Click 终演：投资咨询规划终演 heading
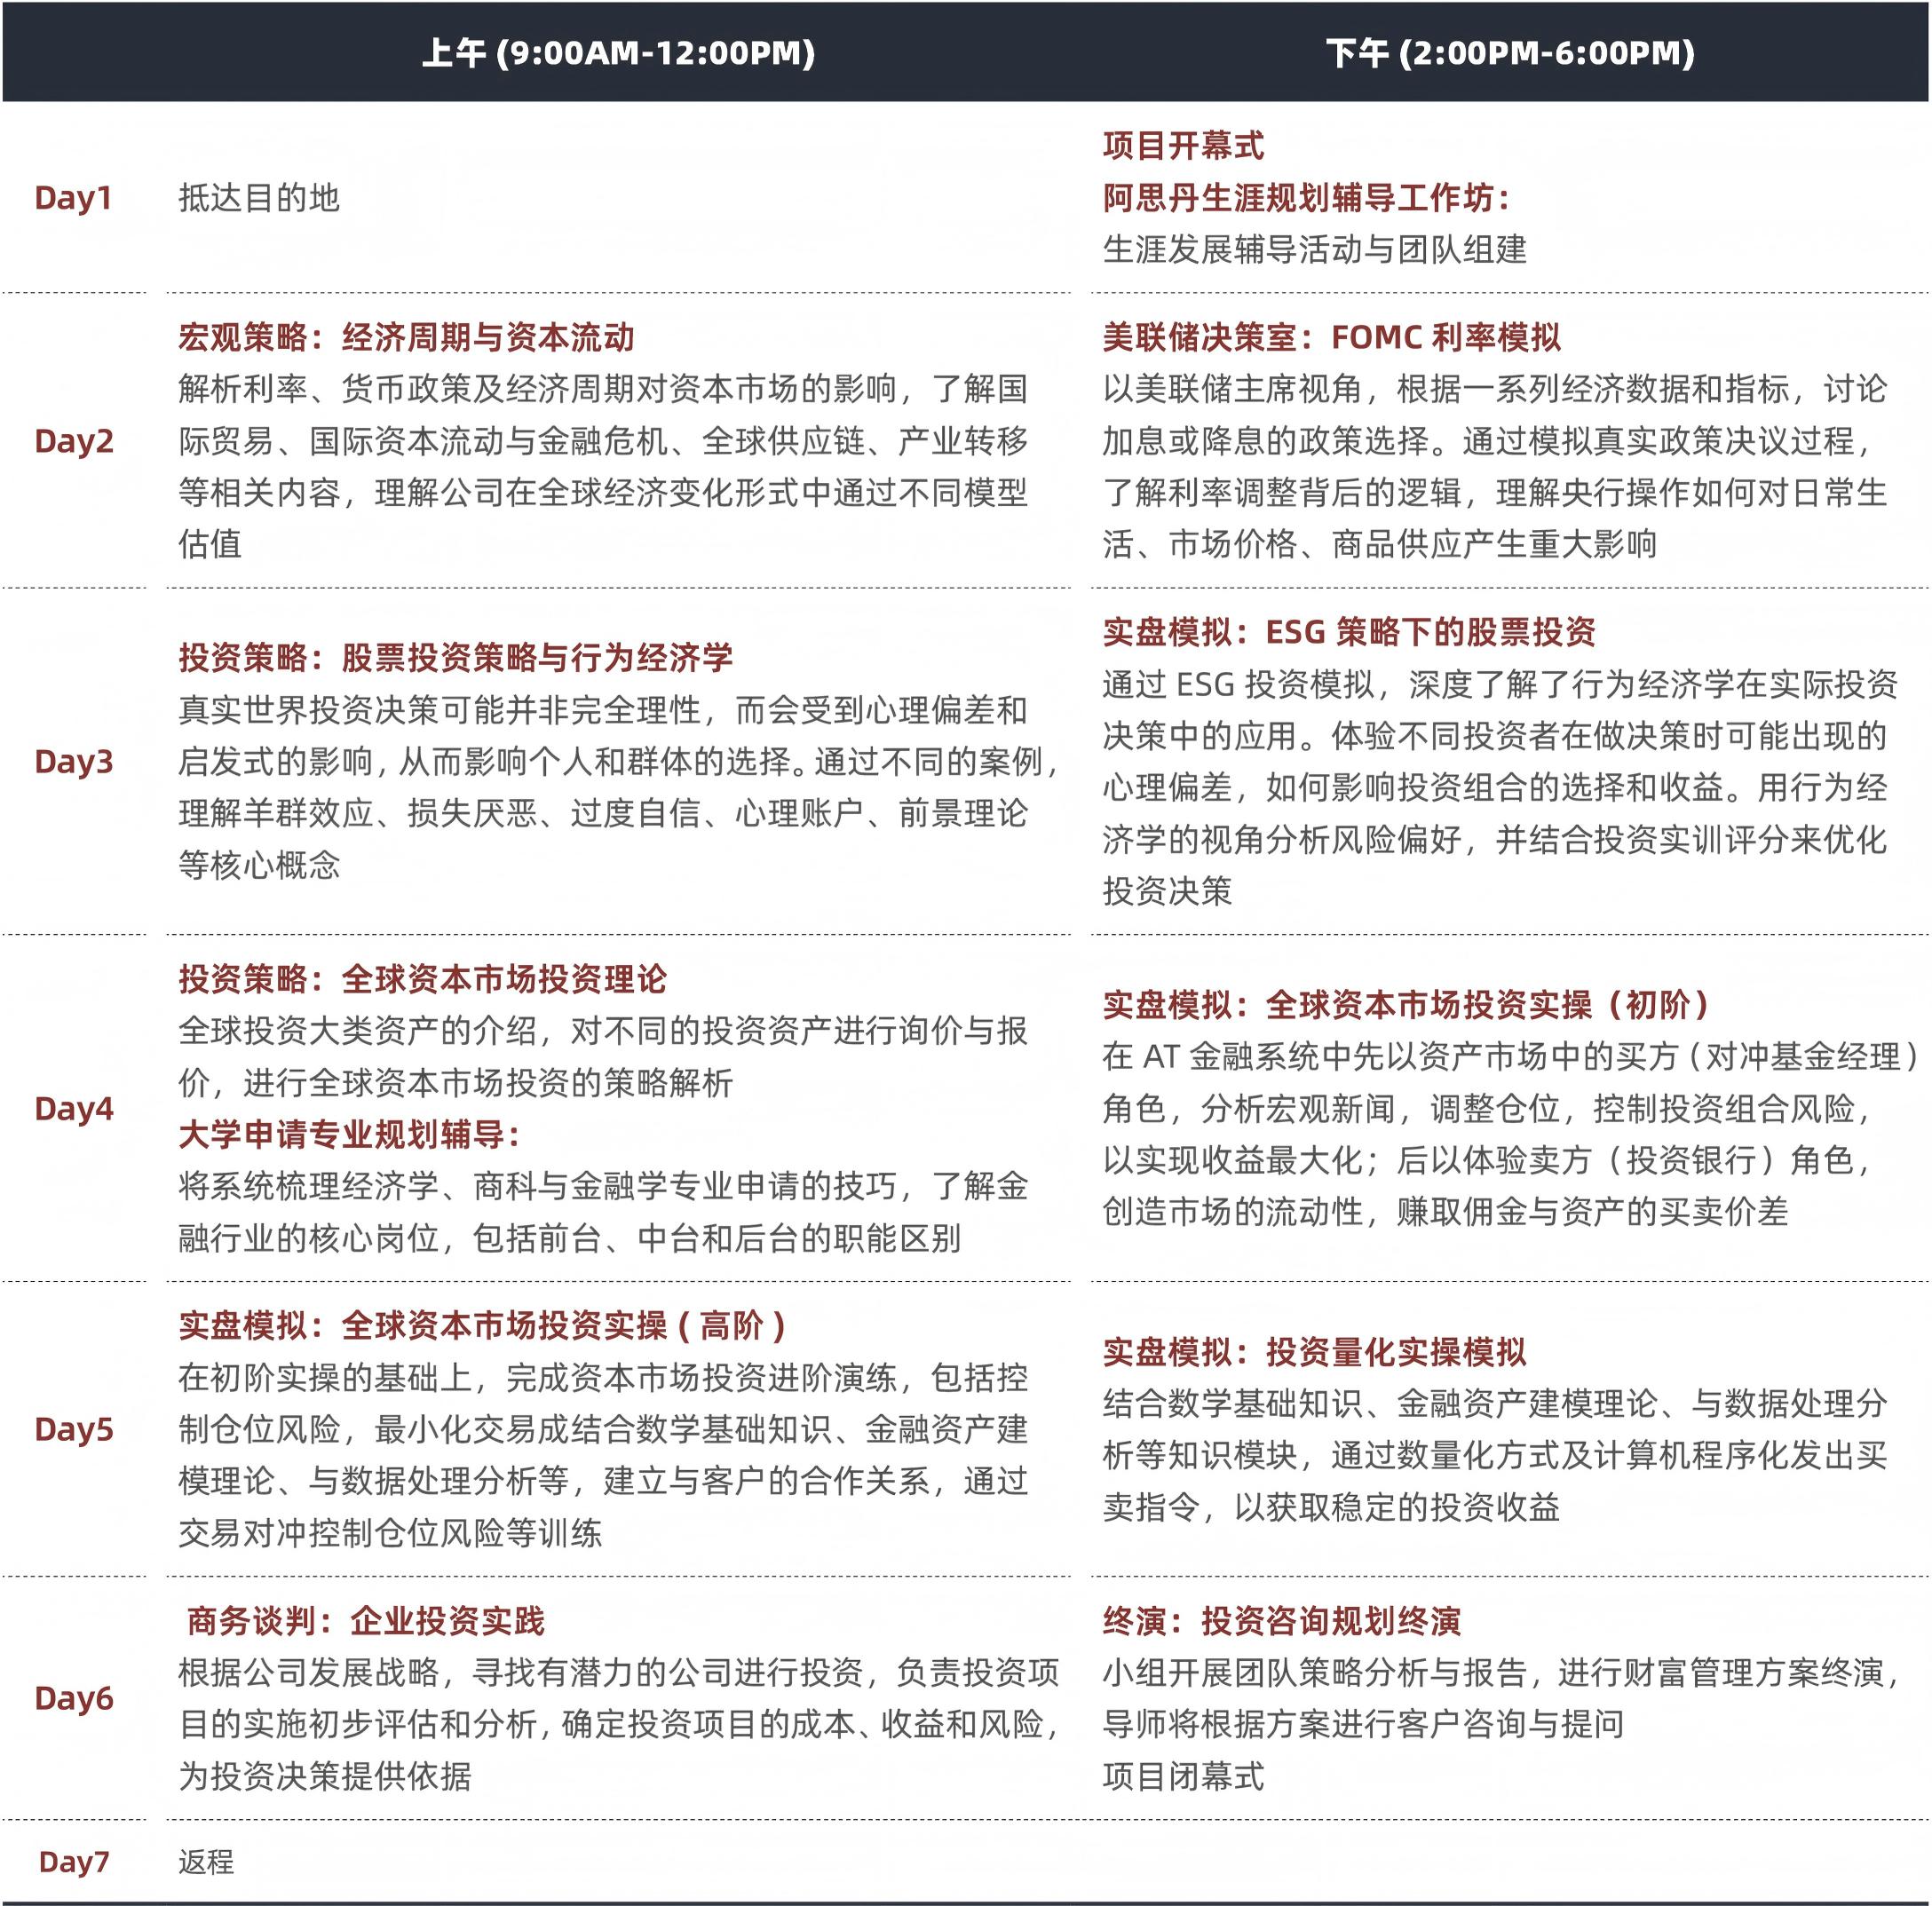1932x1906 pixels. click(1282, 1621)
